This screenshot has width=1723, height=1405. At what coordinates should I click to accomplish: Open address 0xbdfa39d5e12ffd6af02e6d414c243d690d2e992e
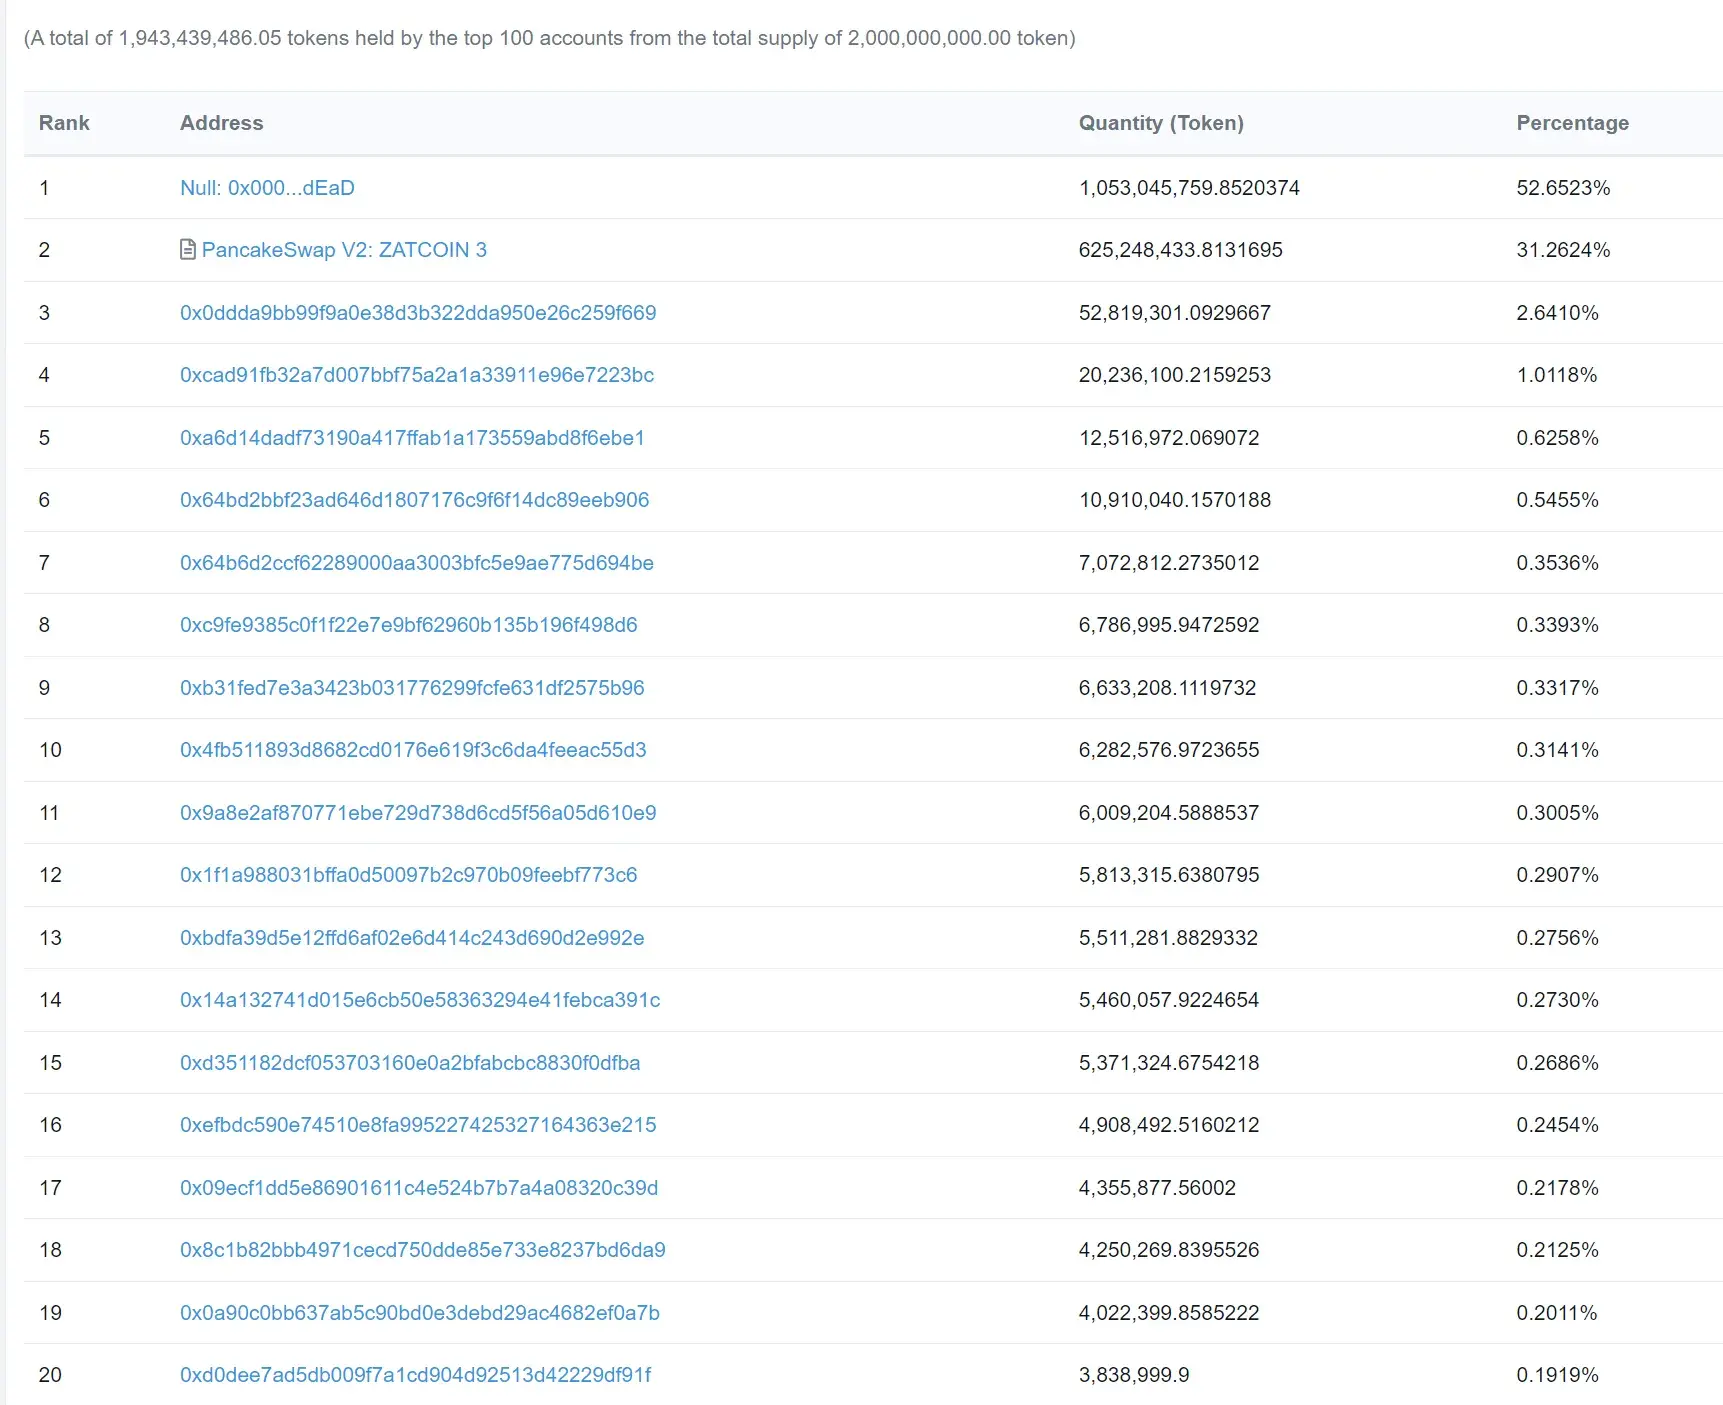[x=412, y=938]
